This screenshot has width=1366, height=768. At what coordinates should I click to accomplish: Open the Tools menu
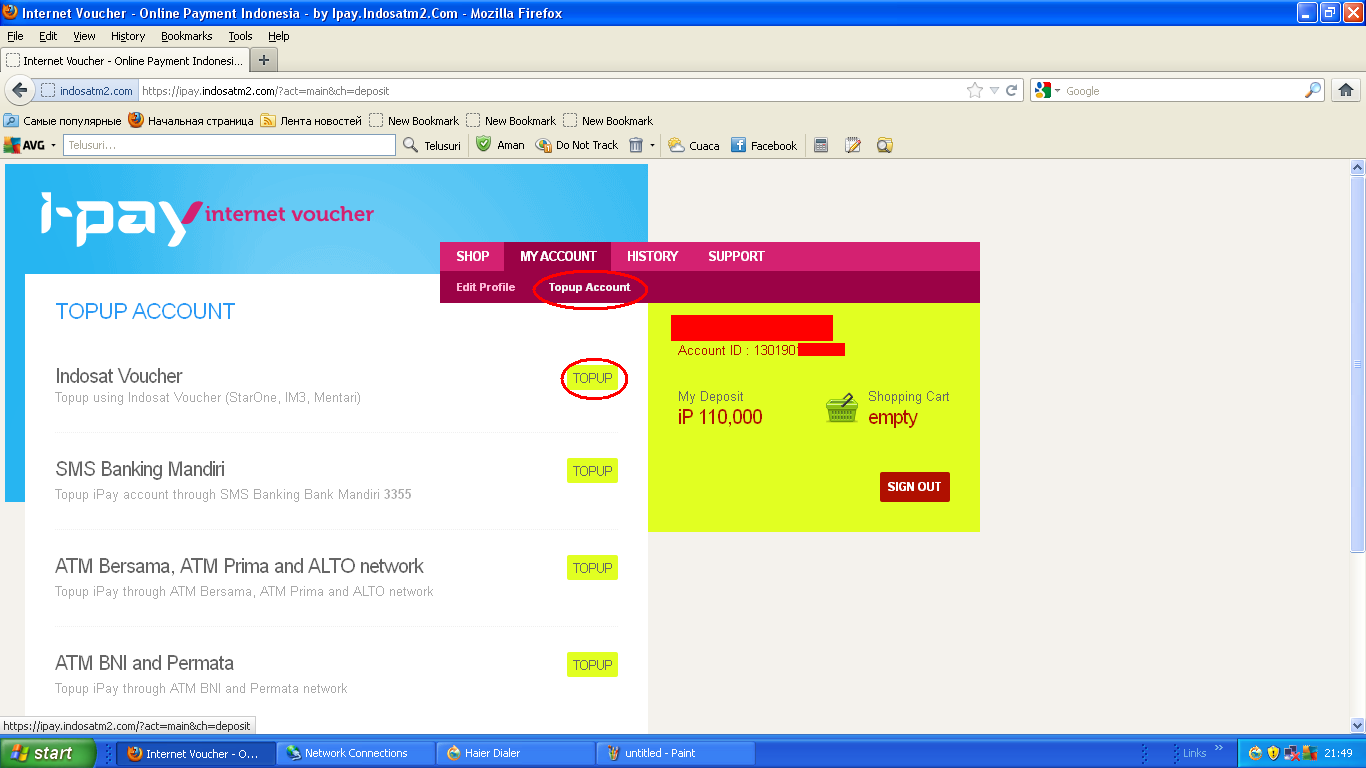pos(241,36)
